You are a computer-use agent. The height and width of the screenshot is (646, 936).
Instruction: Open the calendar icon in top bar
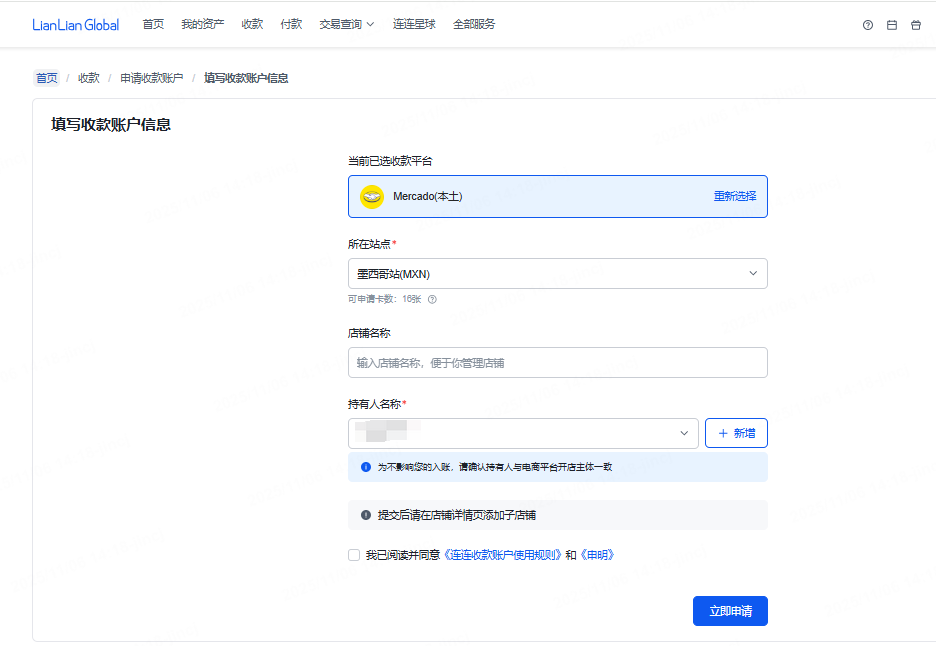tap(892, 25)
